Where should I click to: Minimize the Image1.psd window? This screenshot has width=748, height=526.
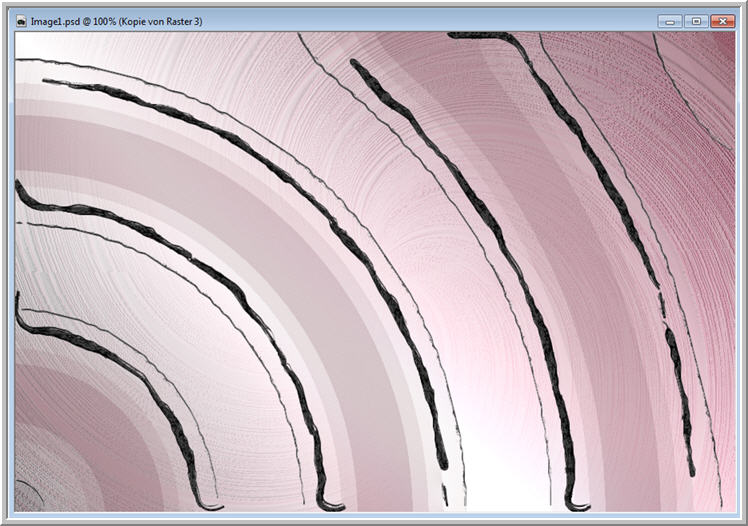click(x=670, y=21)
